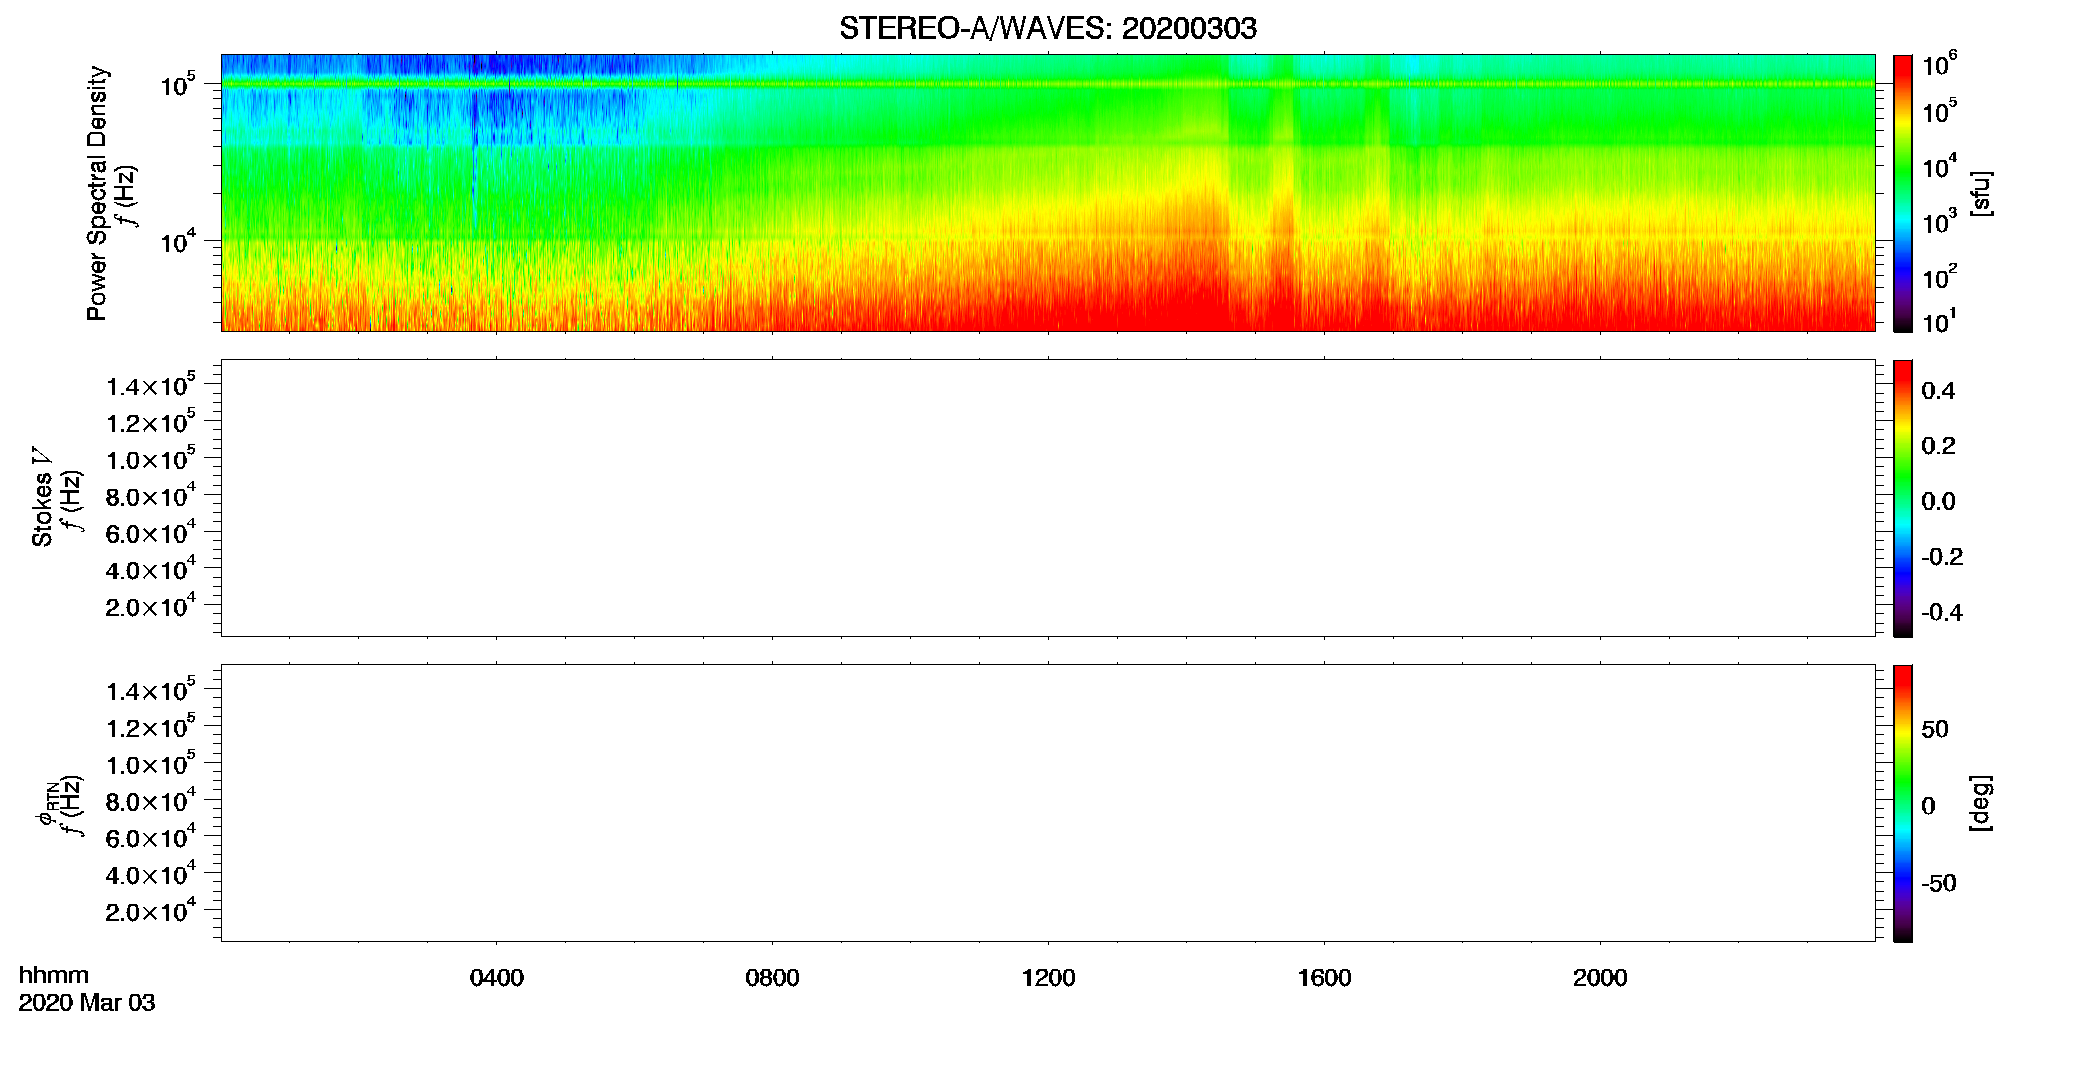Select the 0400 time axis tick label
The height and width of the screenshot is (1080, 2096).
click(x=496, y=978)
